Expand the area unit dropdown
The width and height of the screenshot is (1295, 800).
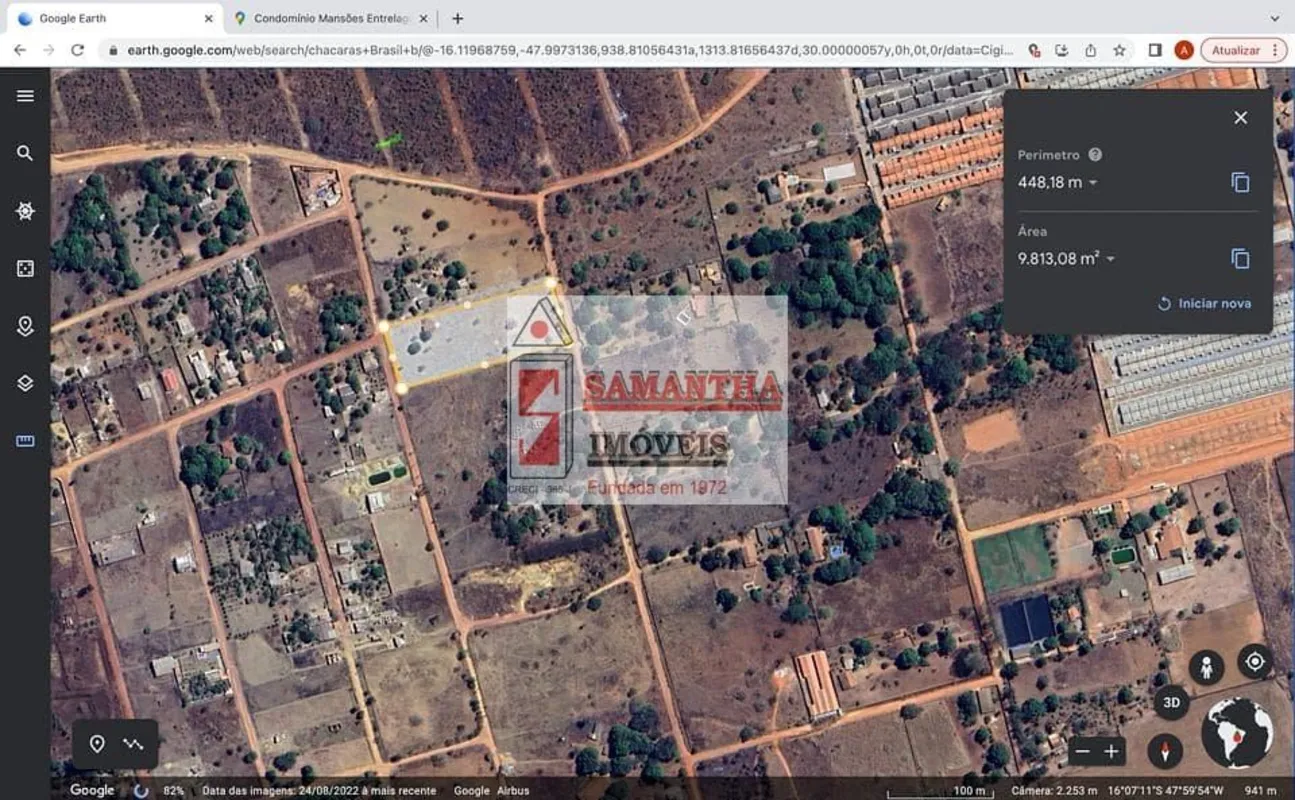click(1110, 260)
